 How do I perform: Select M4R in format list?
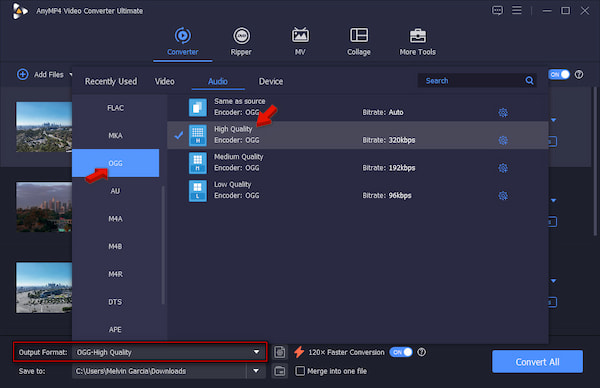[116, 274]
